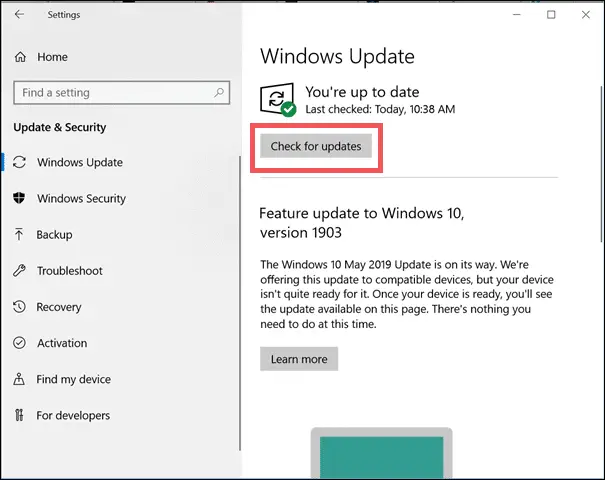Maximize the Settings window

551,15
